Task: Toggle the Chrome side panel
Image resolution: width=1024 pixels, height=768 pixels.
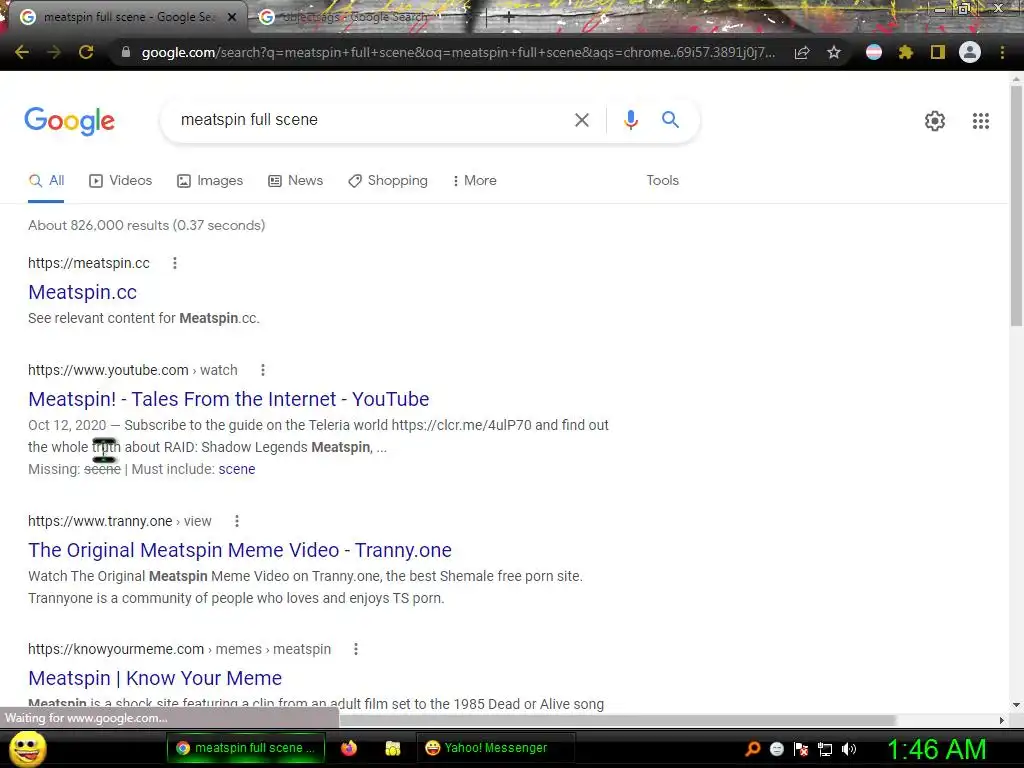Action: coord(938,52)
